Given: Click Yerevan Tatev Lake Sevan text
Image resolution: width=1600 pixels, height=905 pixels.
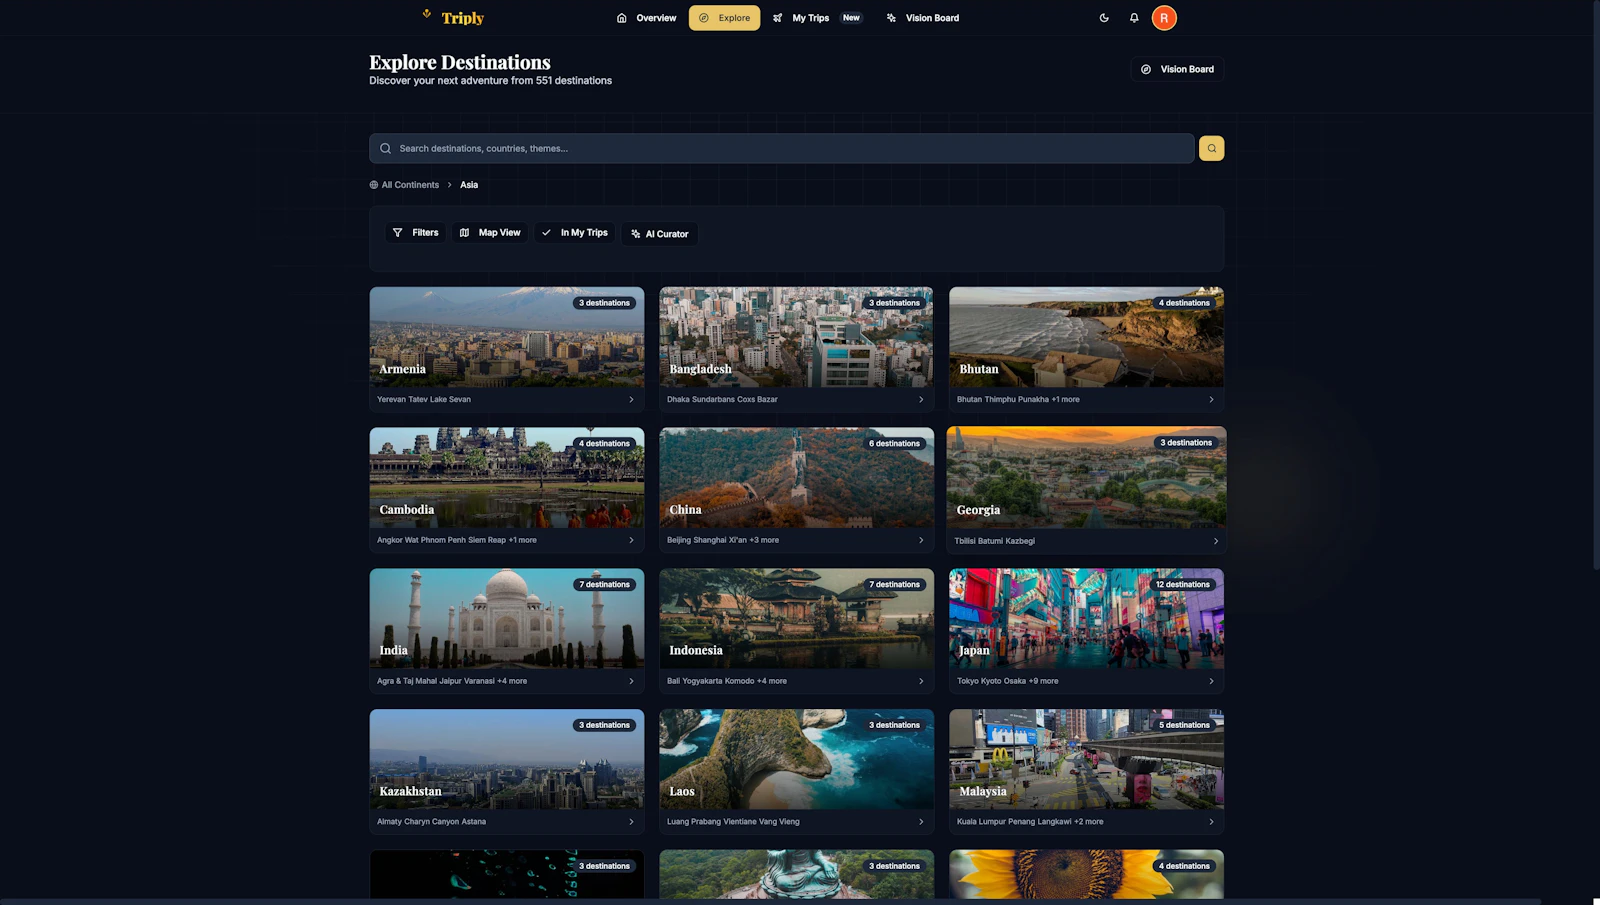Looking at the screenshot, I should [424, 400].
